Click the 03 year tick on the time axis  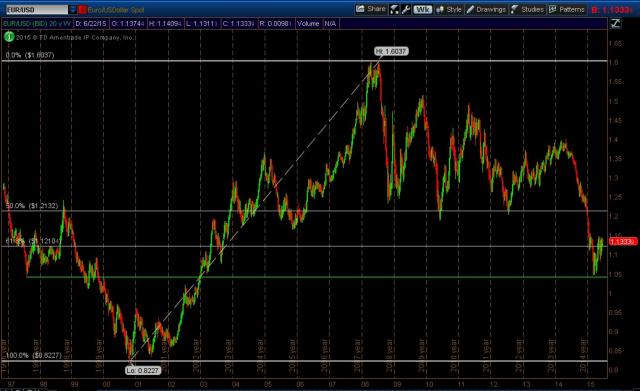pyautogui.click(x=203, y=384)
